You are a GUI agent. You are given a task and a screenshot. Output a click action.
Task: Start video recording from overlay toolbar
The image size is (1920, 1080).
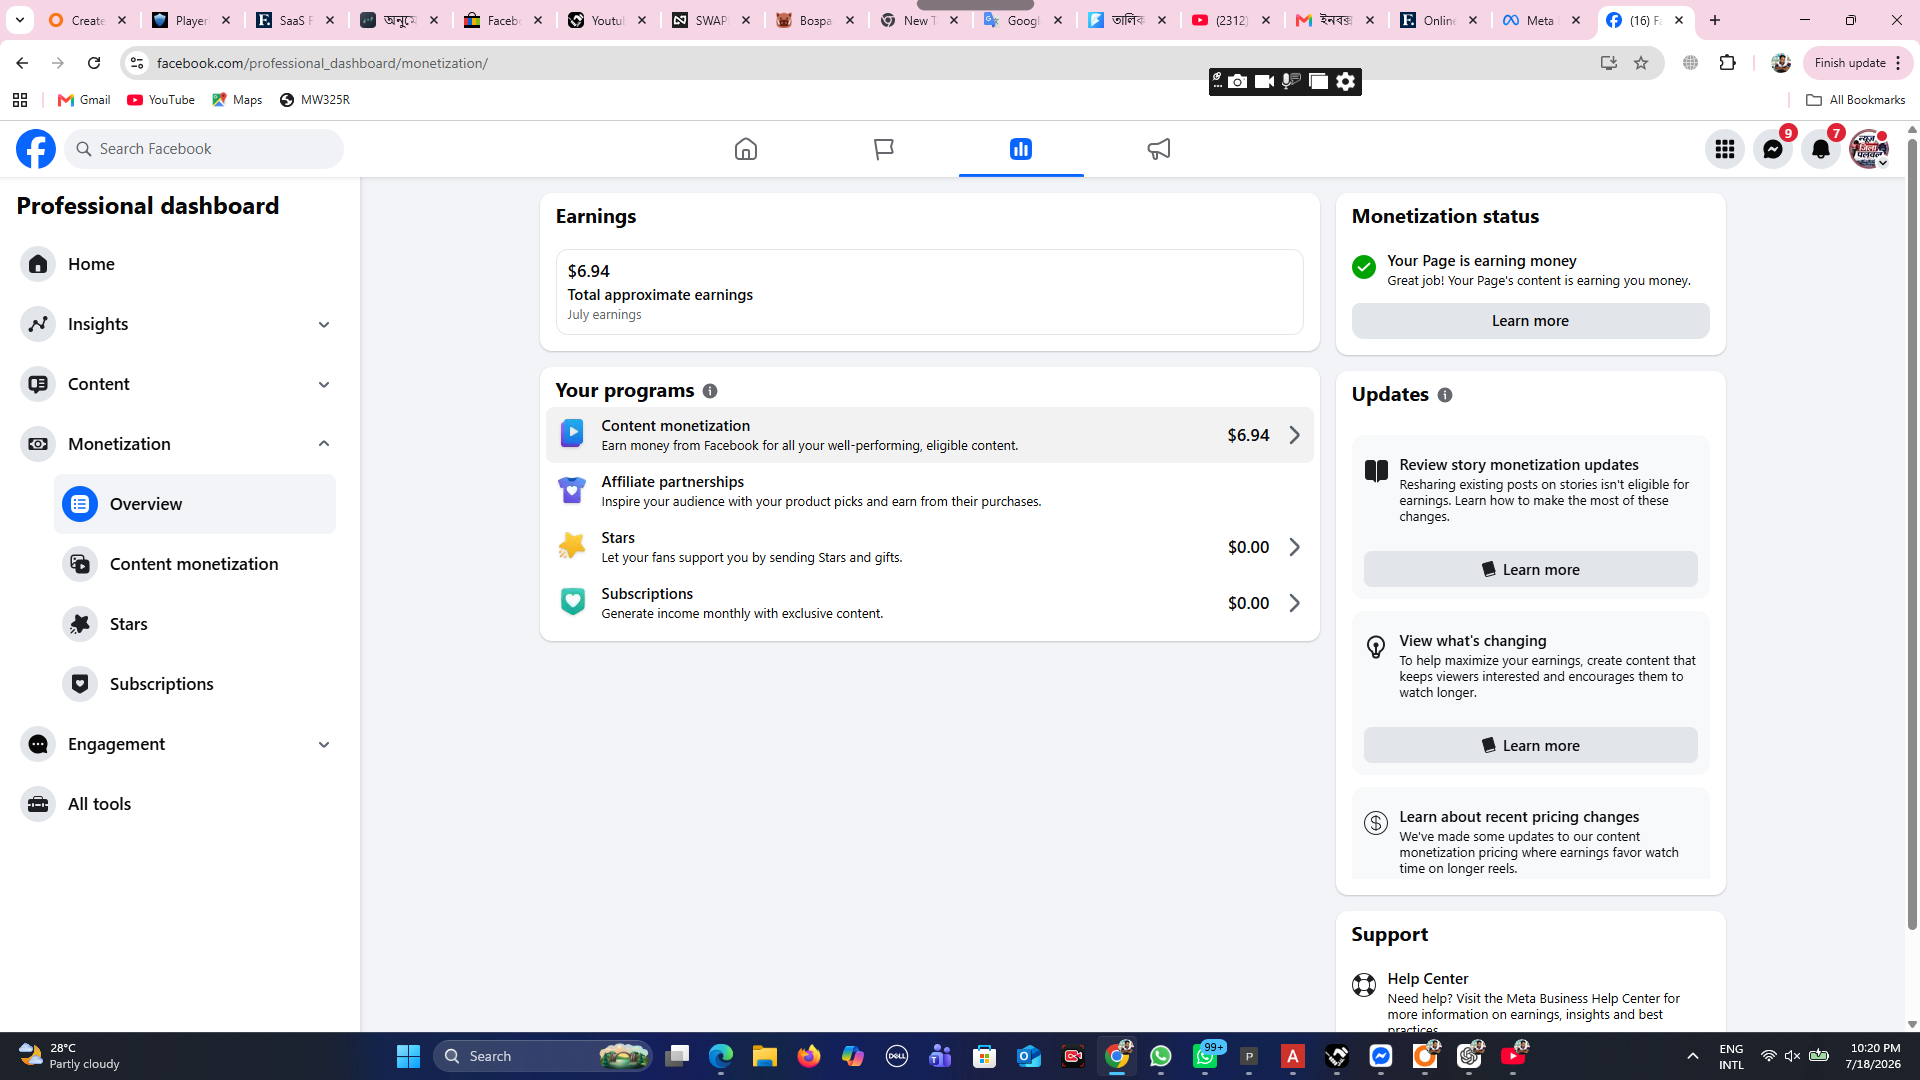click(x=1264, y=82)
